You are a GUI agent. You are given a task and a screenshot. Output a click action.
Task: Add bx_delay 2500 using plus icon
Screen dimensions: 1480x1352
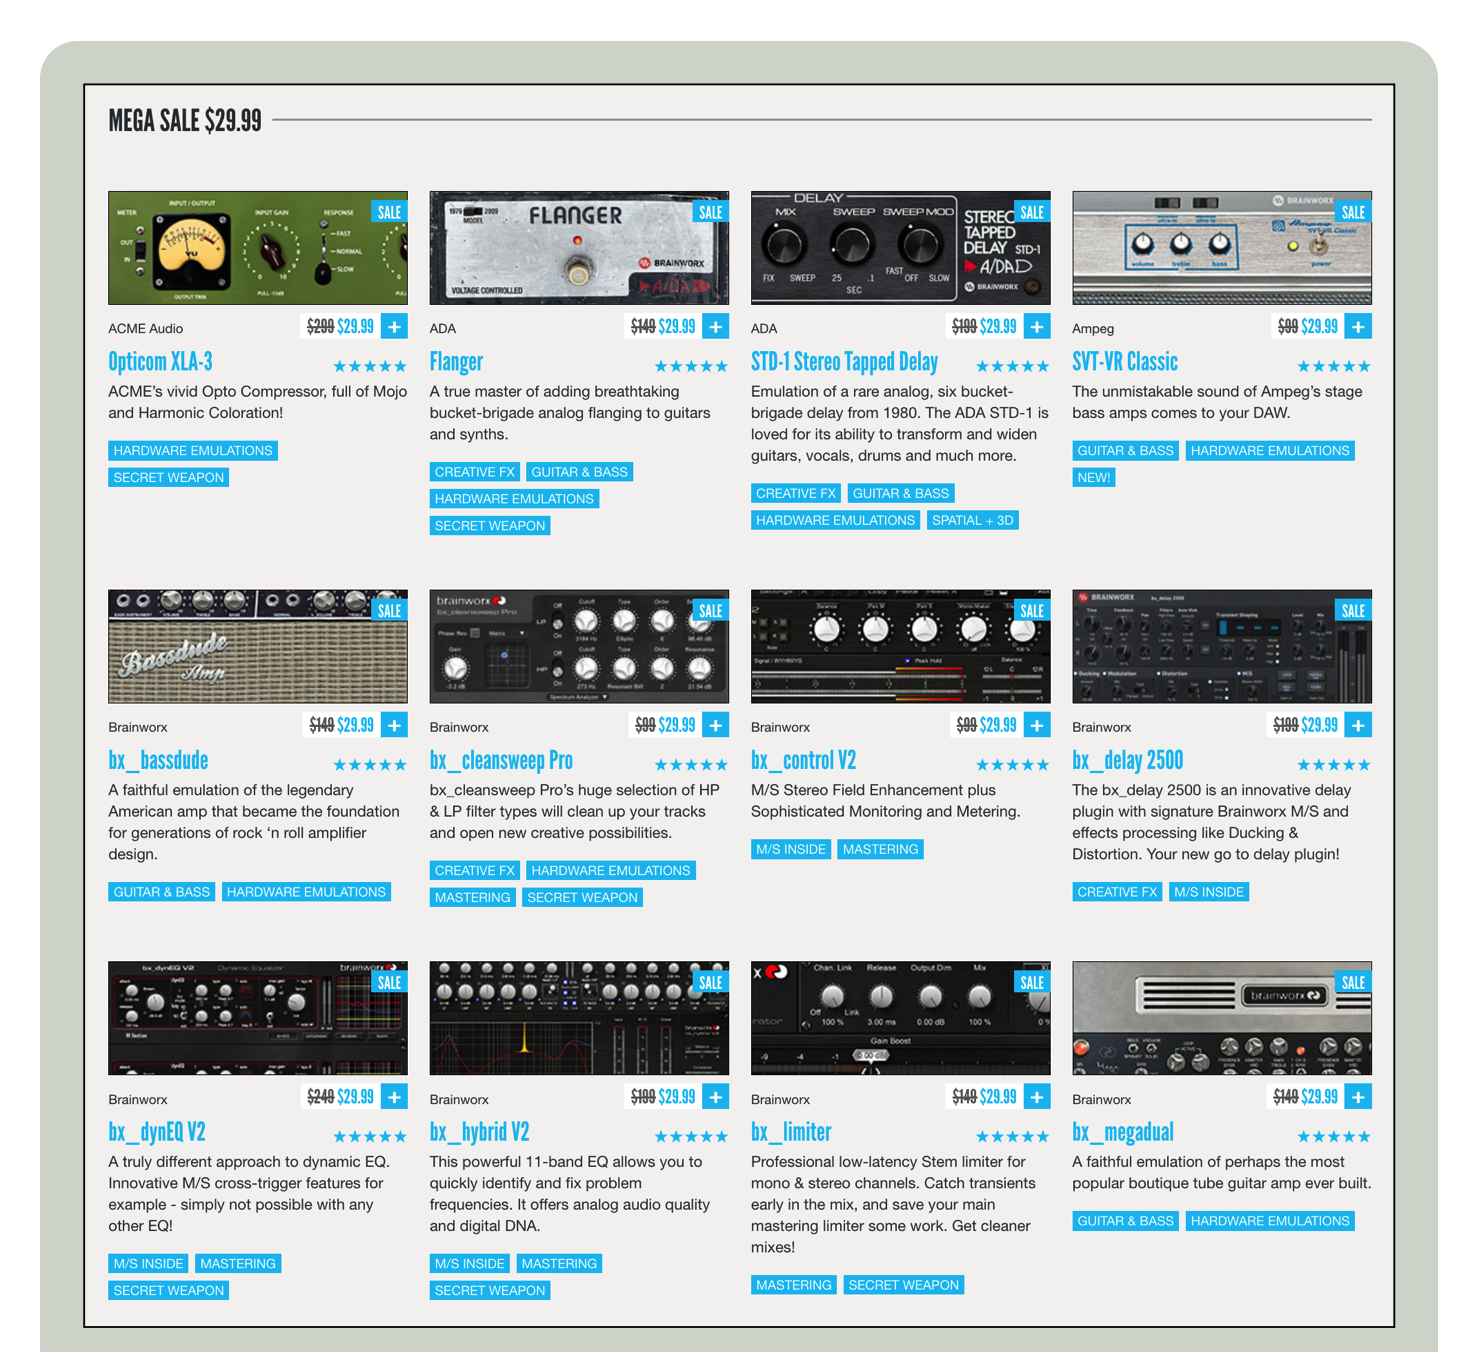click(x=1358, y=725)
